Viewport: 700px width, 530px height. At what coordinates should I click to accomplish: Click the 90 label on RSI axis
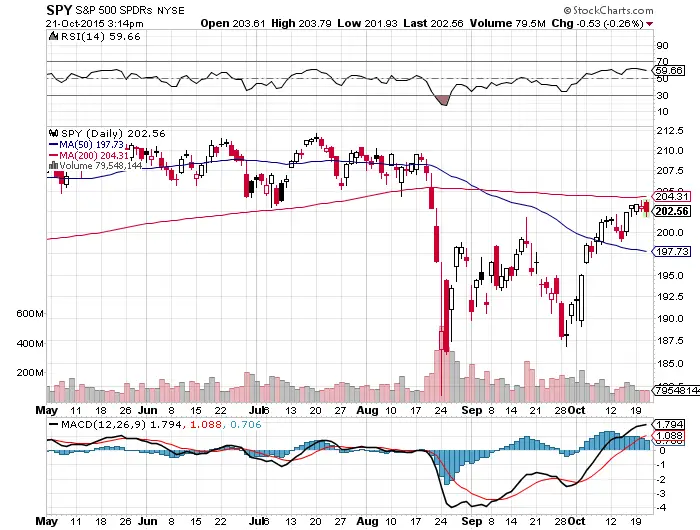662,46
